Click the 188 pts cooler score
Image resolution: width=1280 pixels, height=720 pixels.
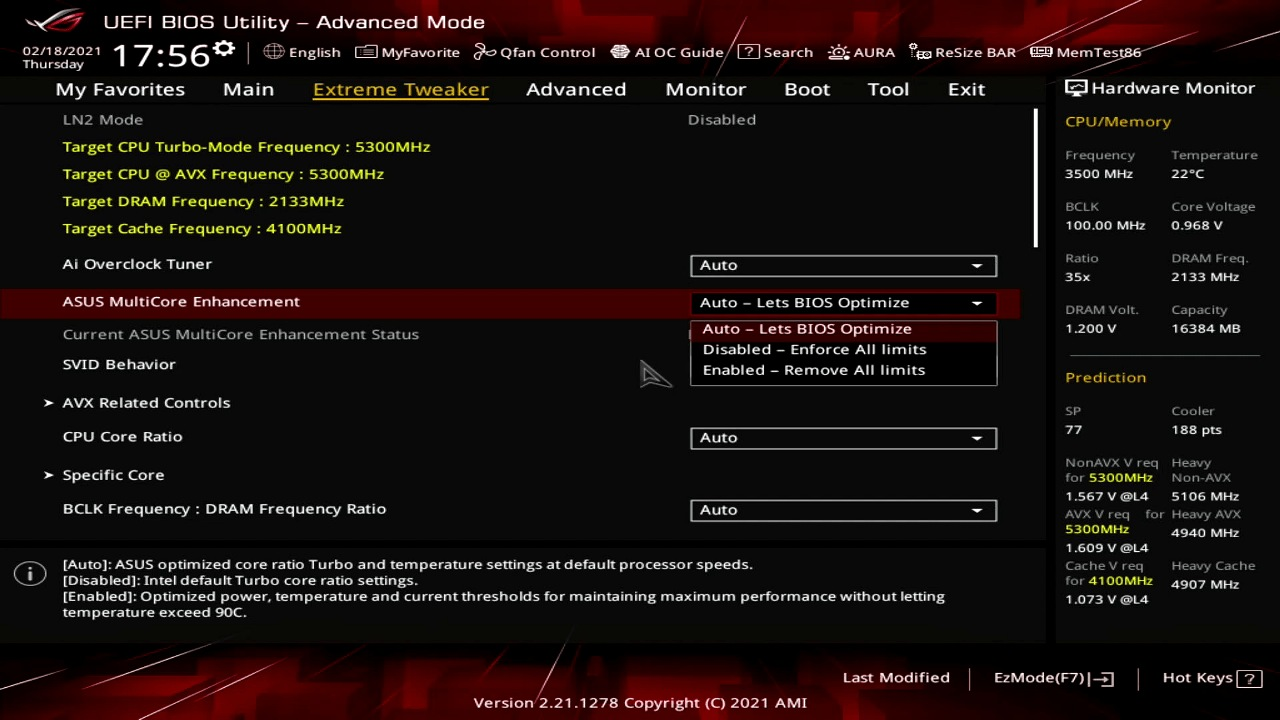1197,429
